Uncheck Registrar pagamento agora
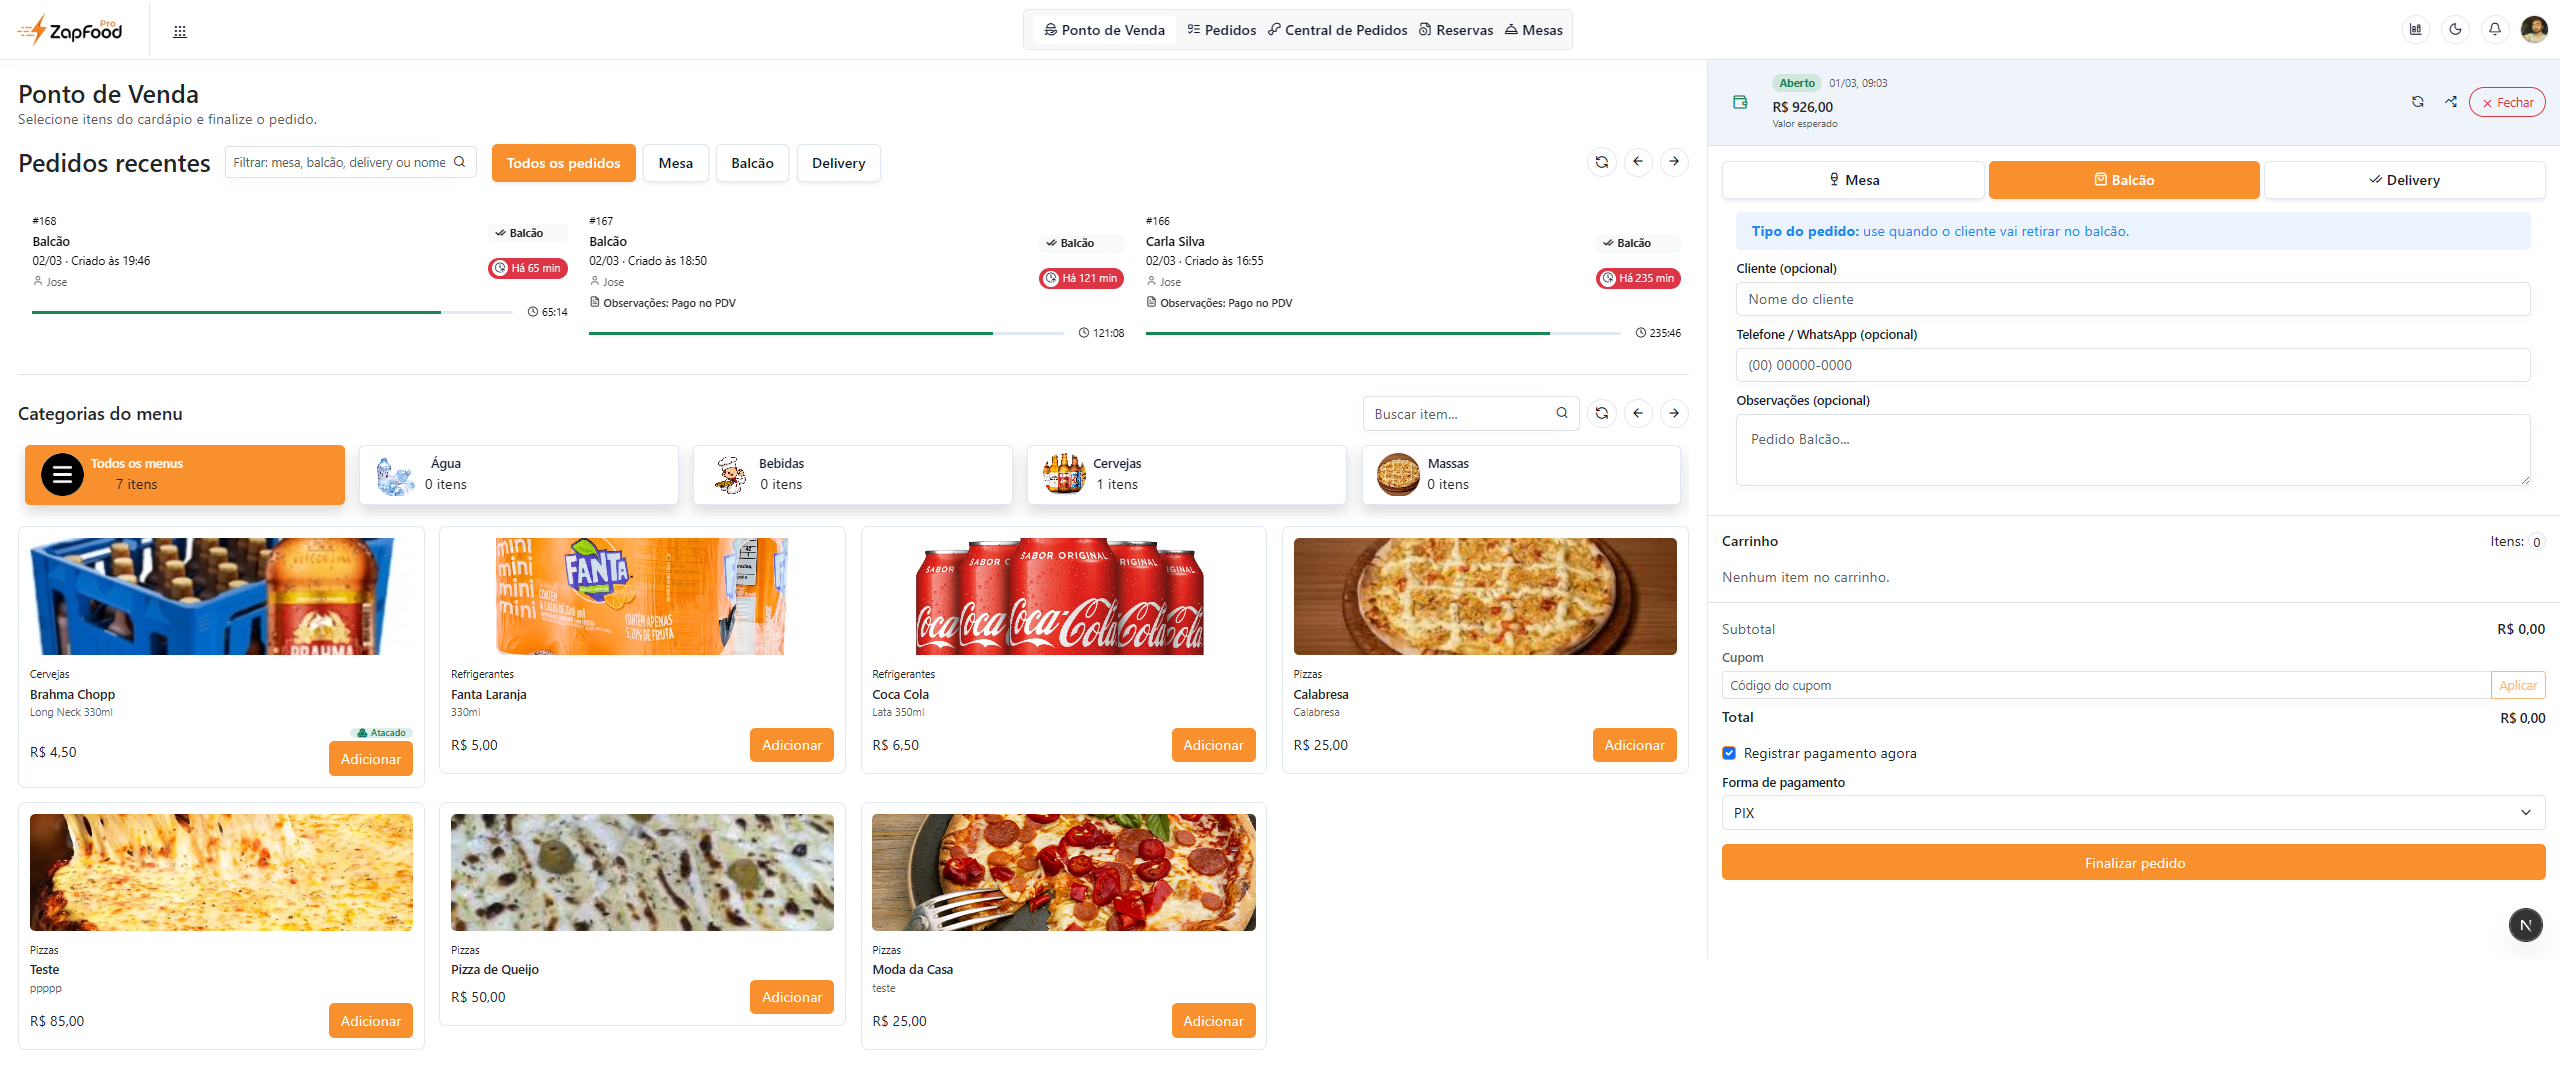This screenshot has height=1075, width=2560. (x=1729, y=752)
